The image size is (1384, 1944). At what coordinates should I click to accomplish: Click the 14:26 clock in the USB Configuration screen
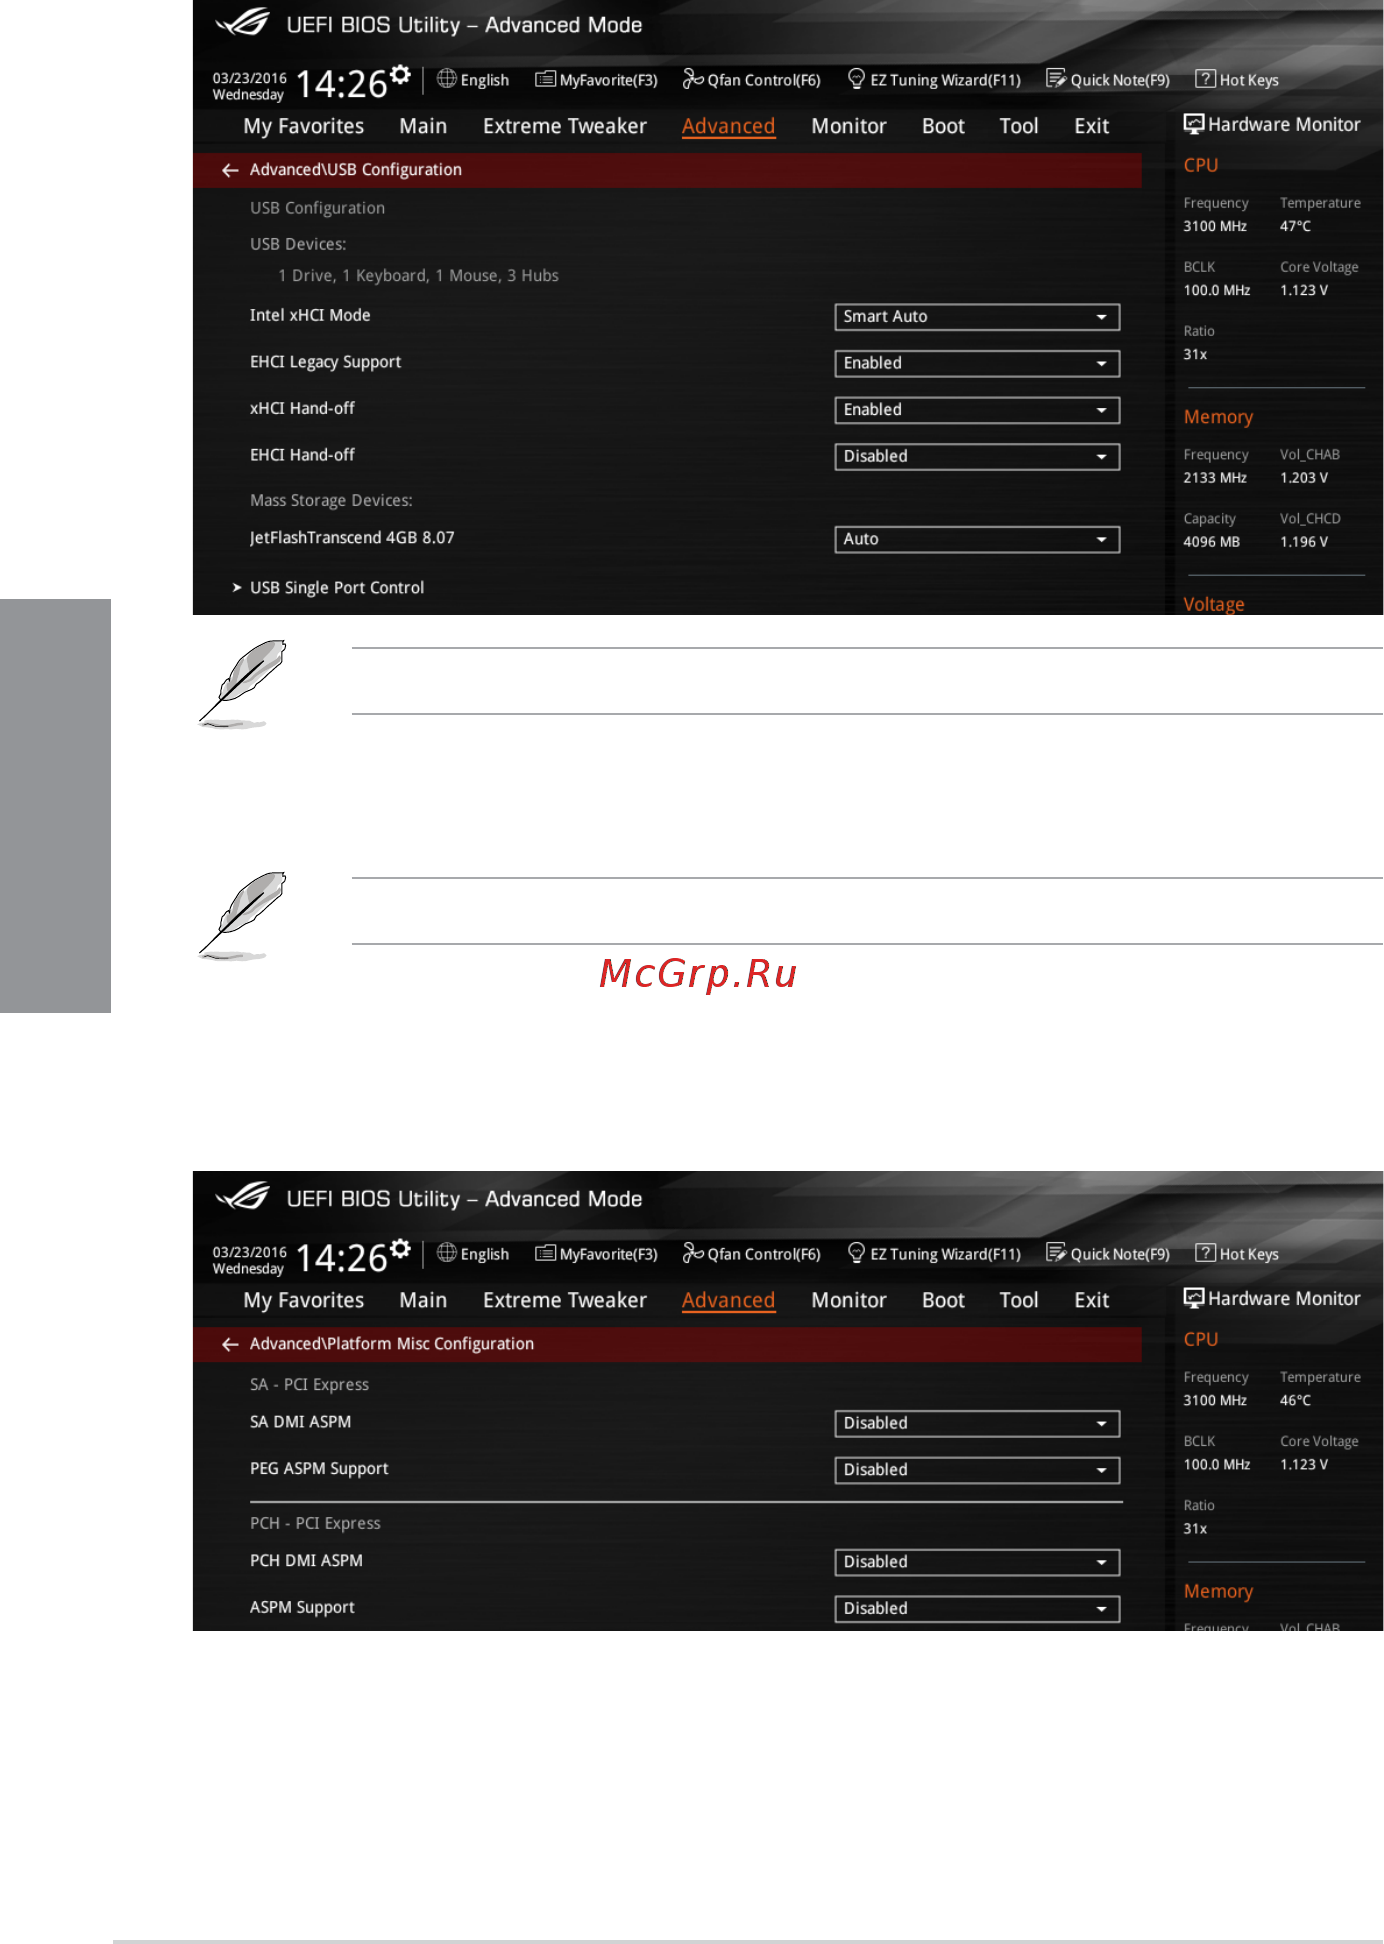341,85
